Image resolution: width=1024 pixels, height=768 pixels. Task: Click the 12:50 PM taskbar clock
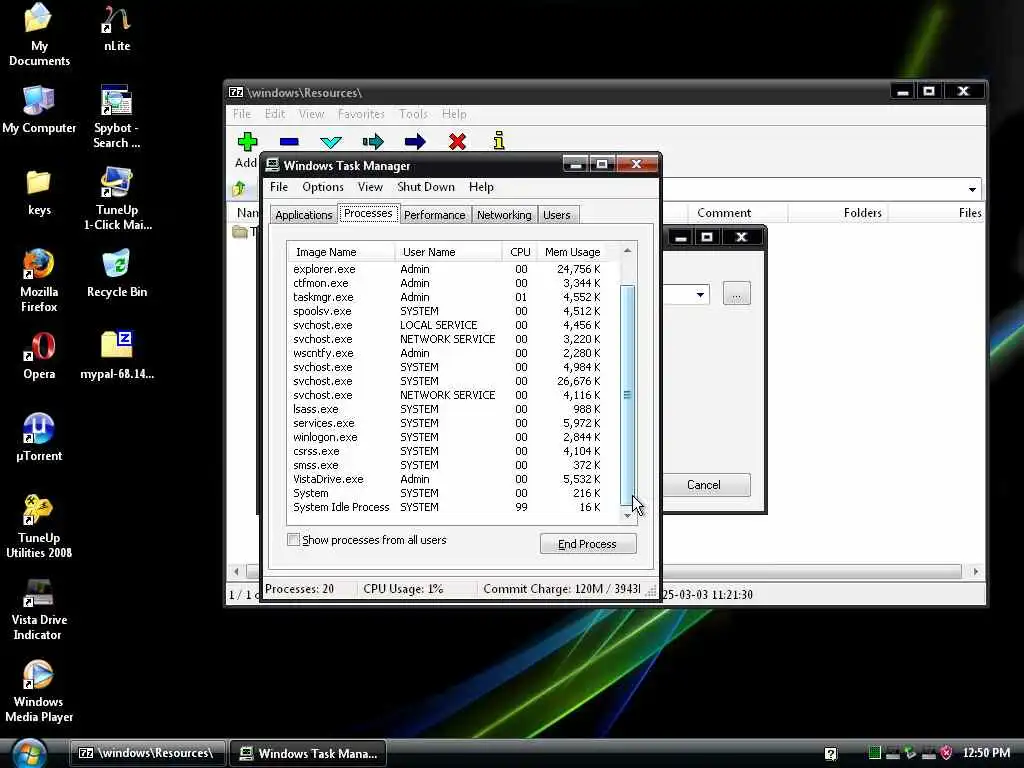pyautogui.click(x=986, y=753)
